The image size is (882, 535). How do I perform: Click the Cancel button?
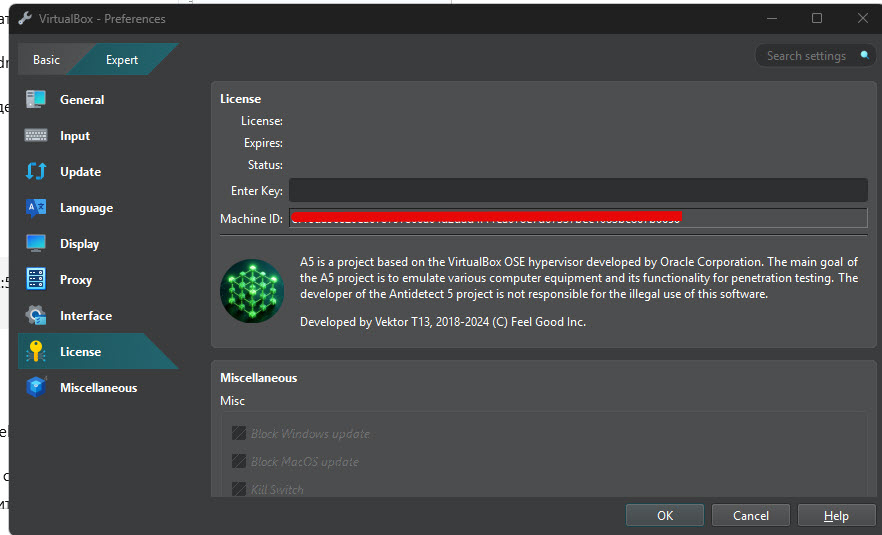750,516
